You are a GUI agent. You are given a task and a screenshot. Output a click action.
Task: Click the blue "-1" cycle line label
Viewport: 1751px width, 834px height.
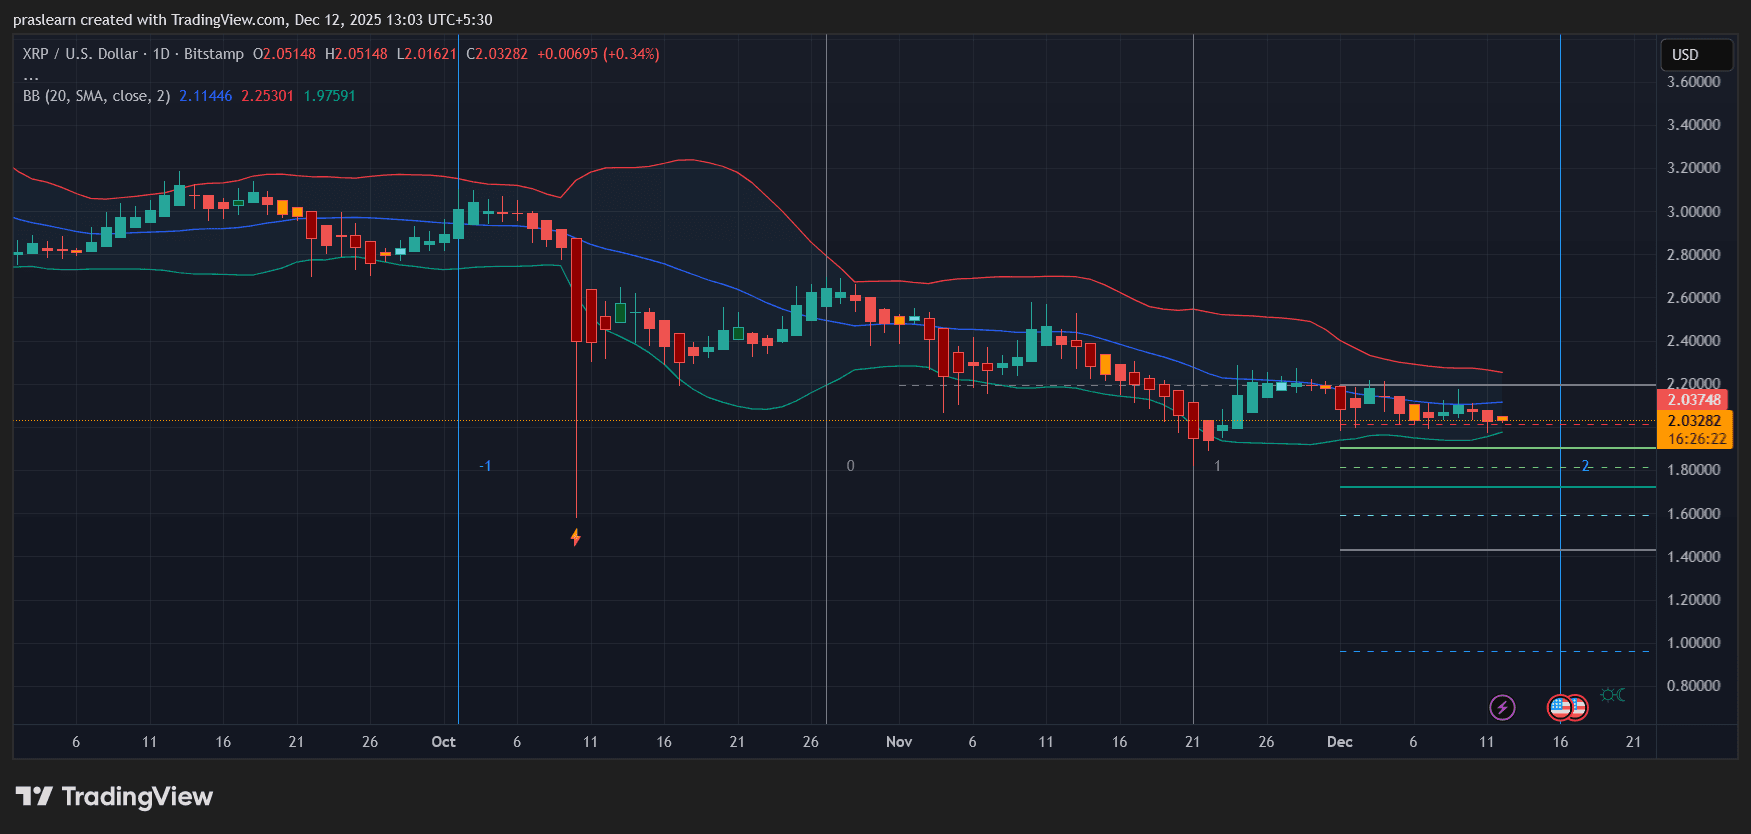[485, 466]
